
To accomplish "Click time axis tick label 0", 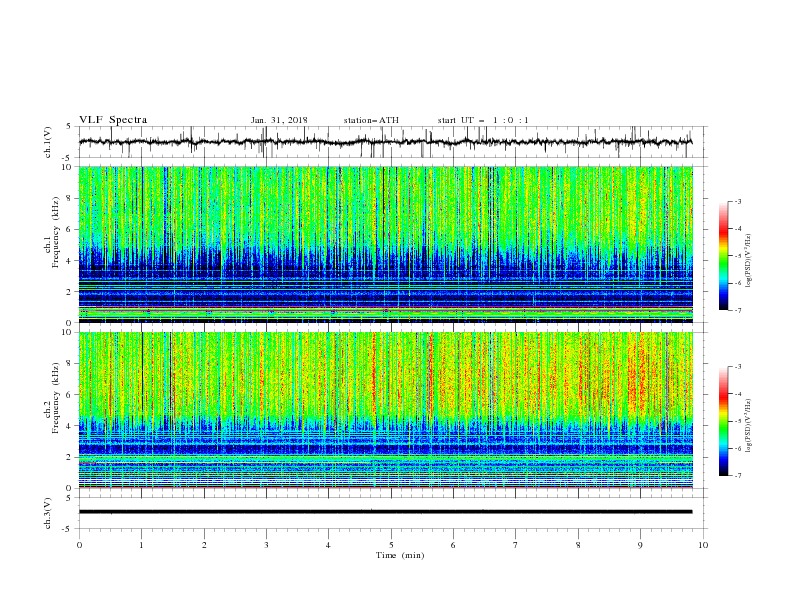I will click(x=79, y=545).
